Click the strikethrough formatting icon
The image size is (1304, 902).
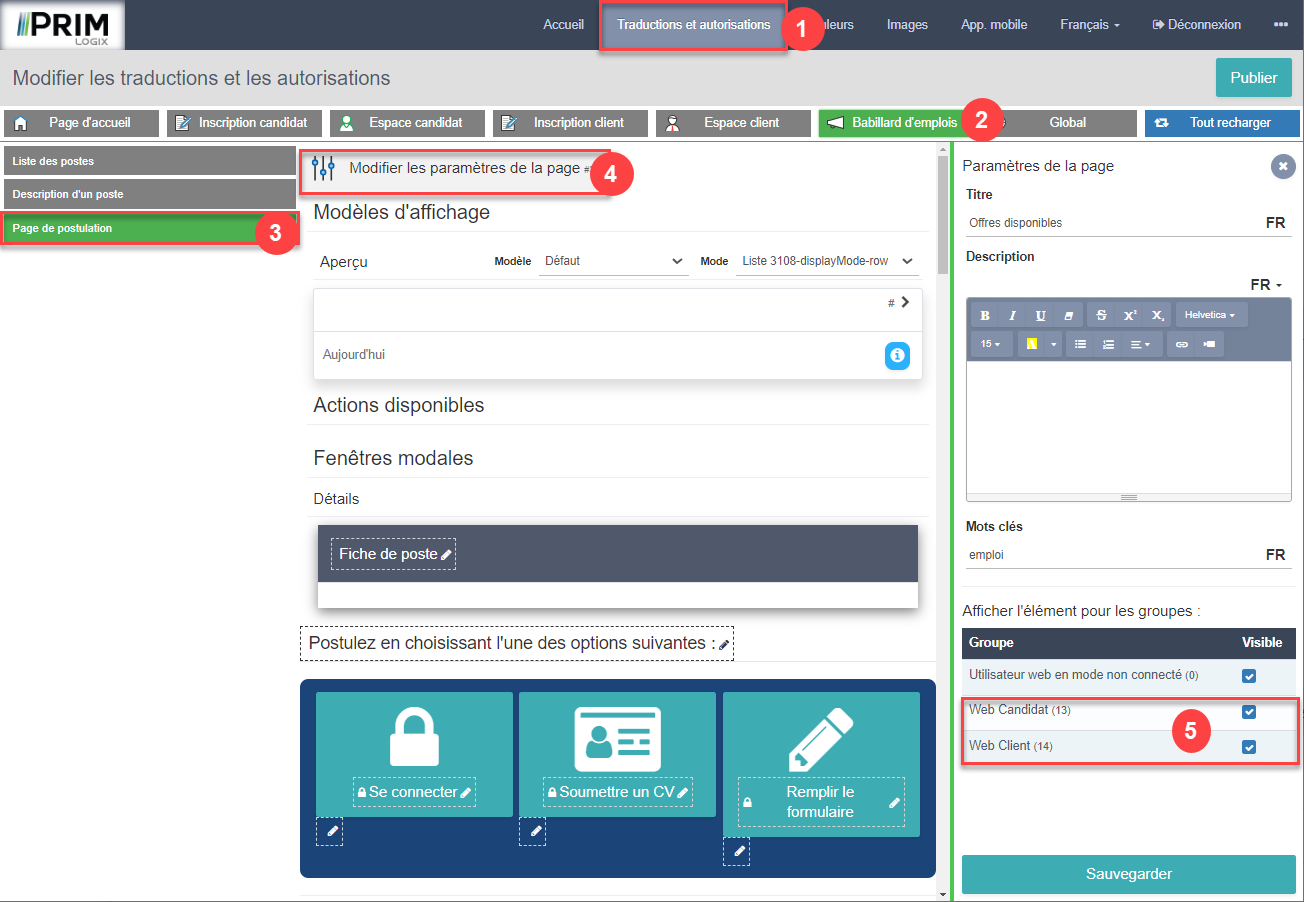[x=1102, y=315]
